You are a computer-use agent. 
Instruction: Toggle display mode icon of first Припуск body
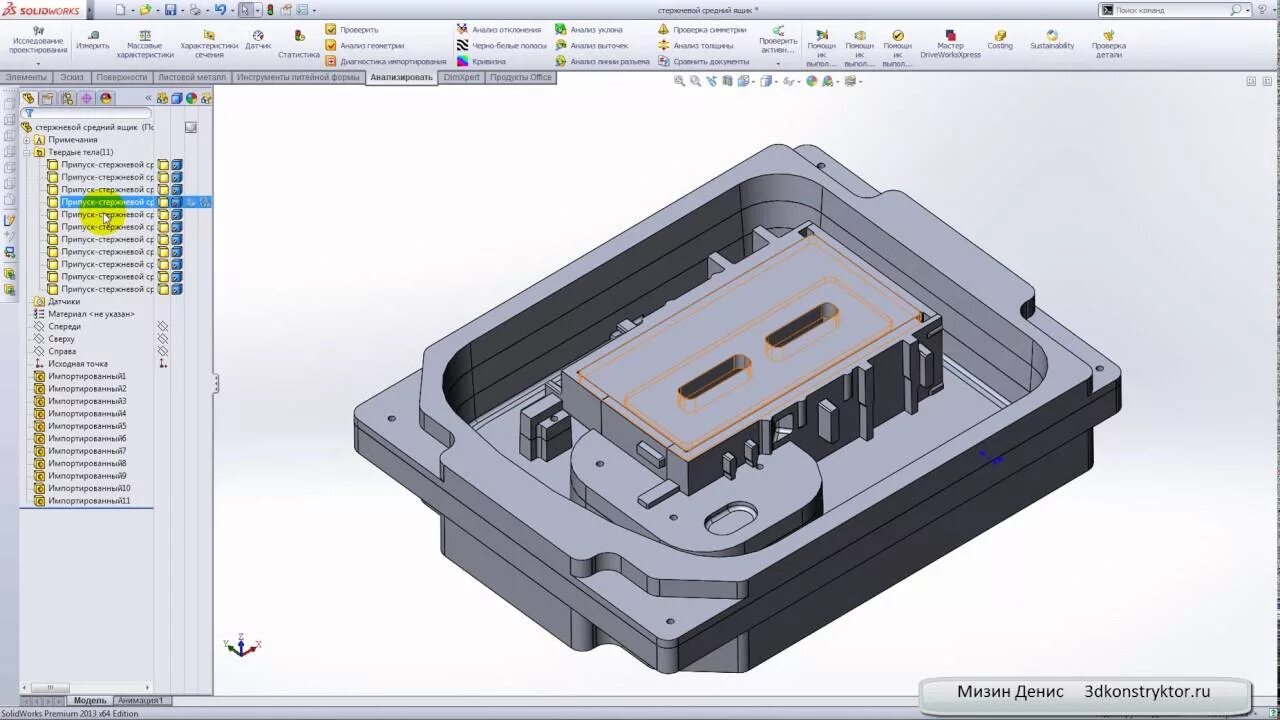(x=177, y=165)
